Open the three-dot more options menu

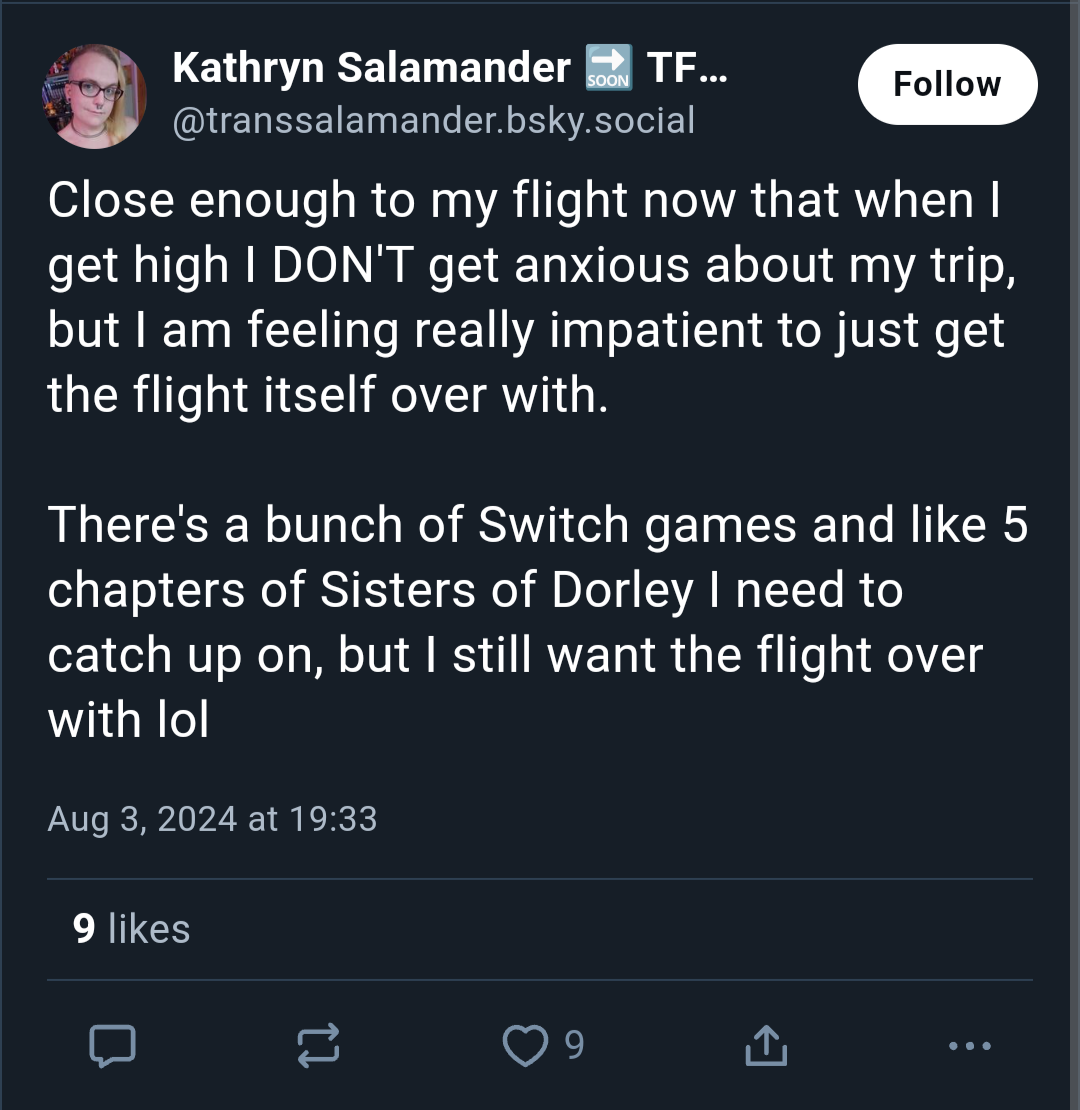970,1045
